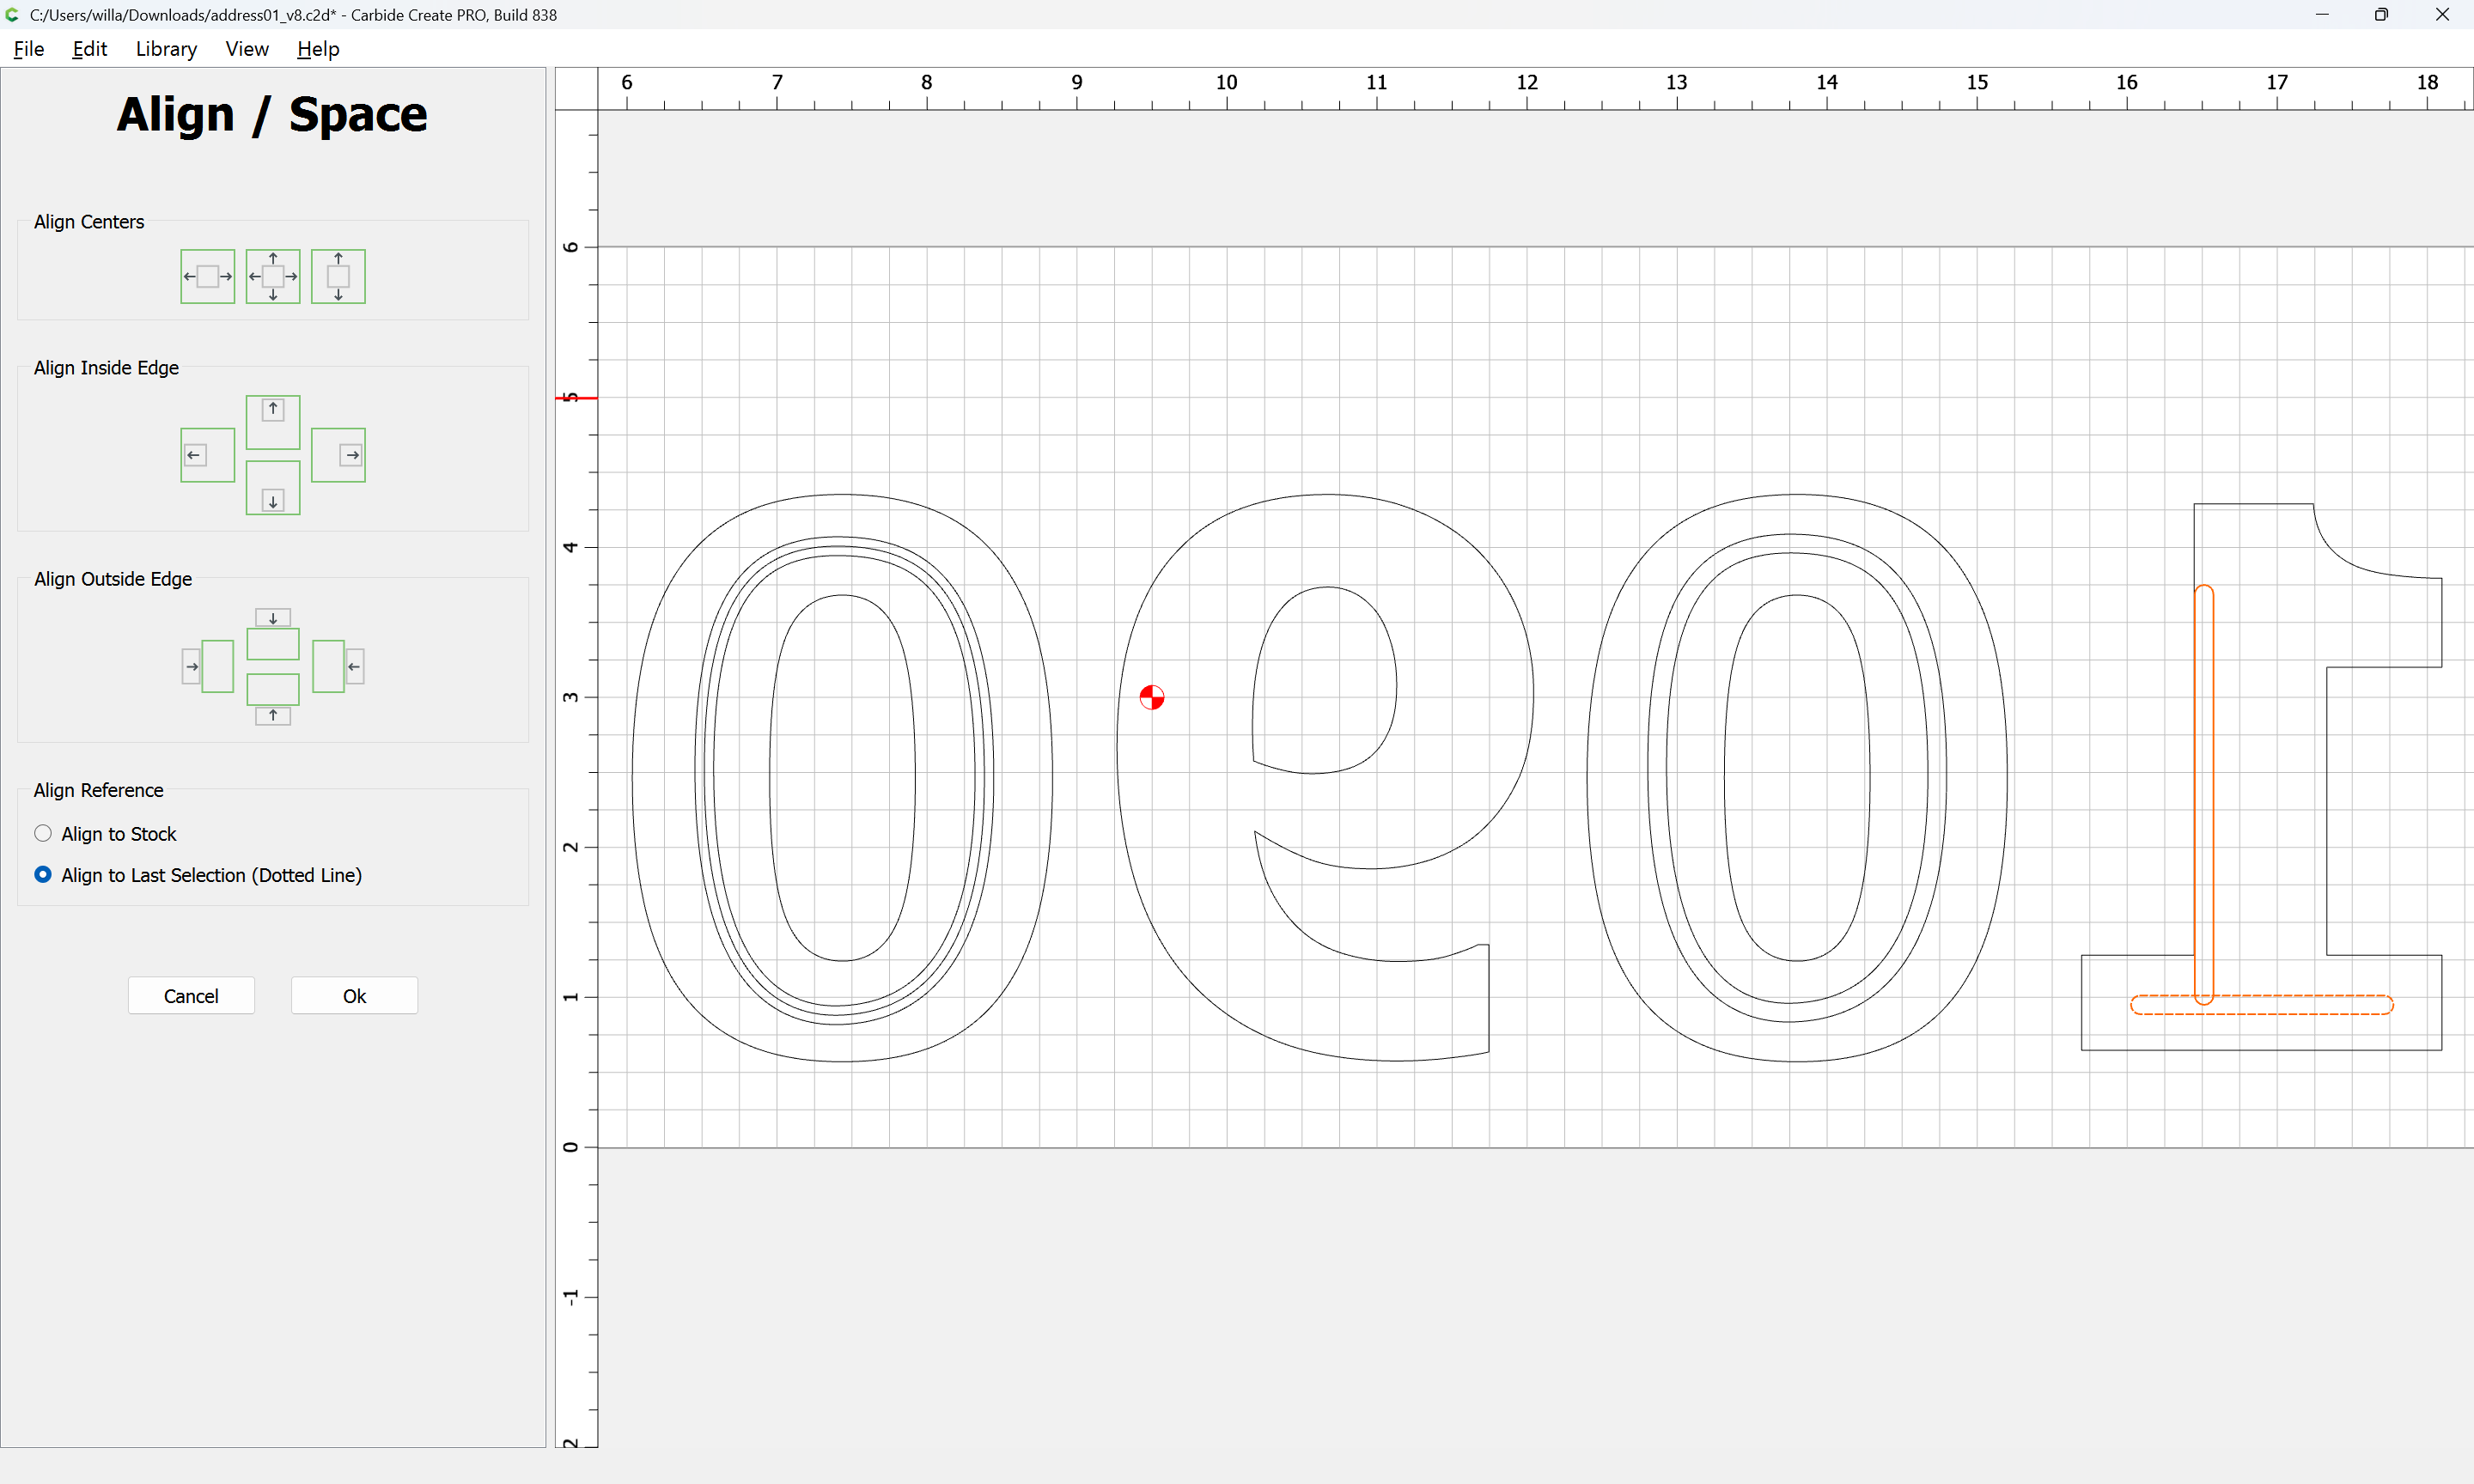Align inside edge to right
Screen dimensions: 2474x1484
(338, 455)
